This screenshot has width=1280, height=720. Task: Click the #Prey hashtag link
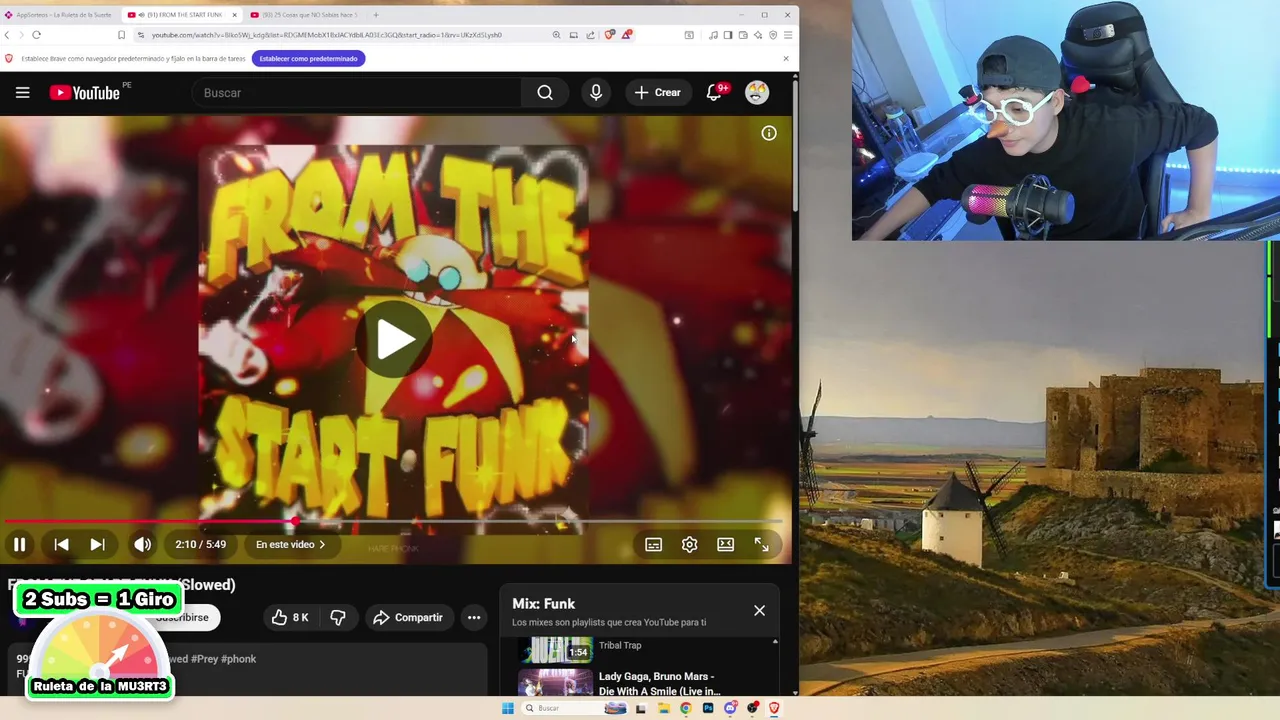point(203,659)
